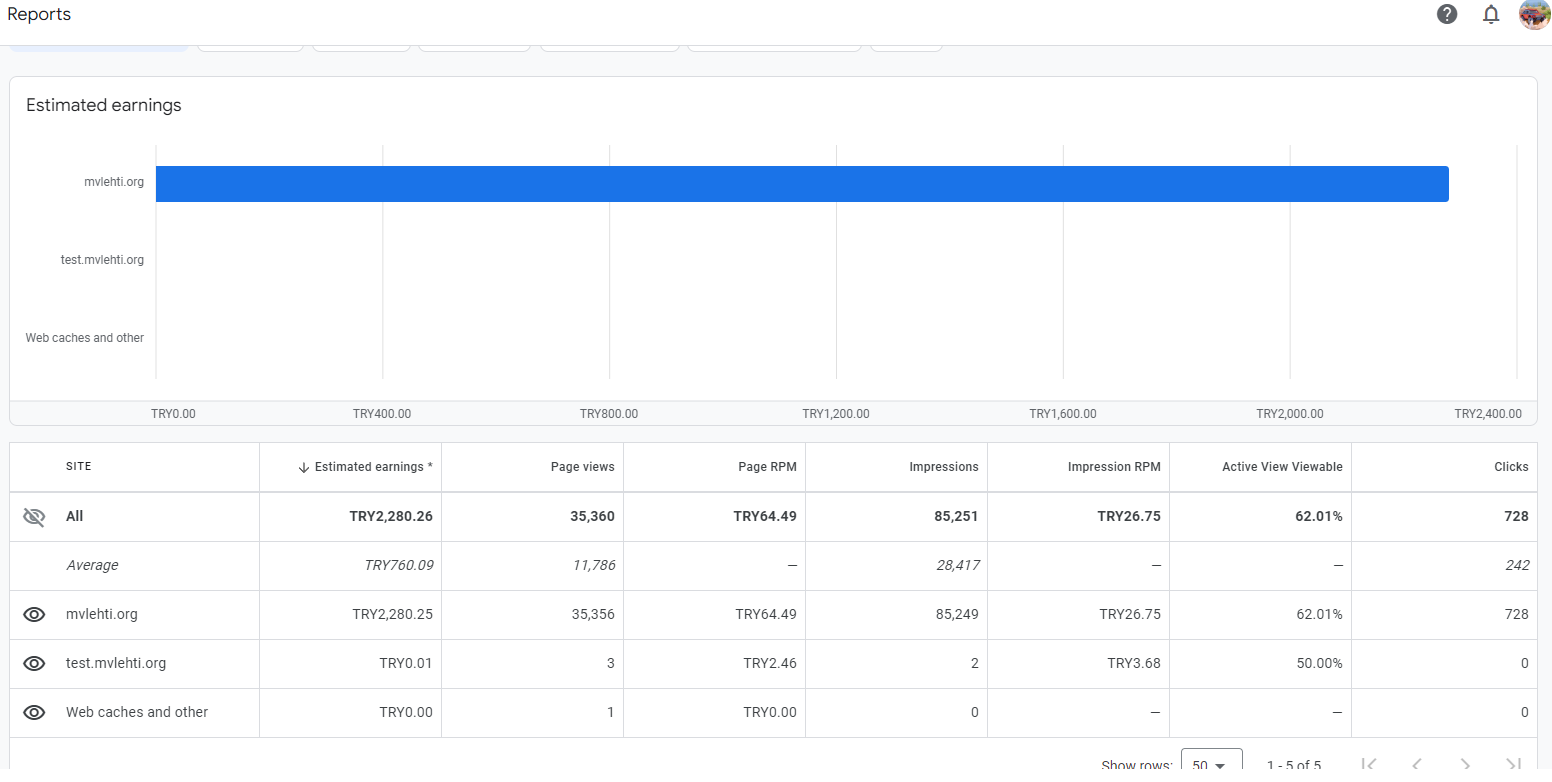Click the TRY400.00 chart axis label
The width and height of the screenshot is (1552, 782).
pos(382,414)
